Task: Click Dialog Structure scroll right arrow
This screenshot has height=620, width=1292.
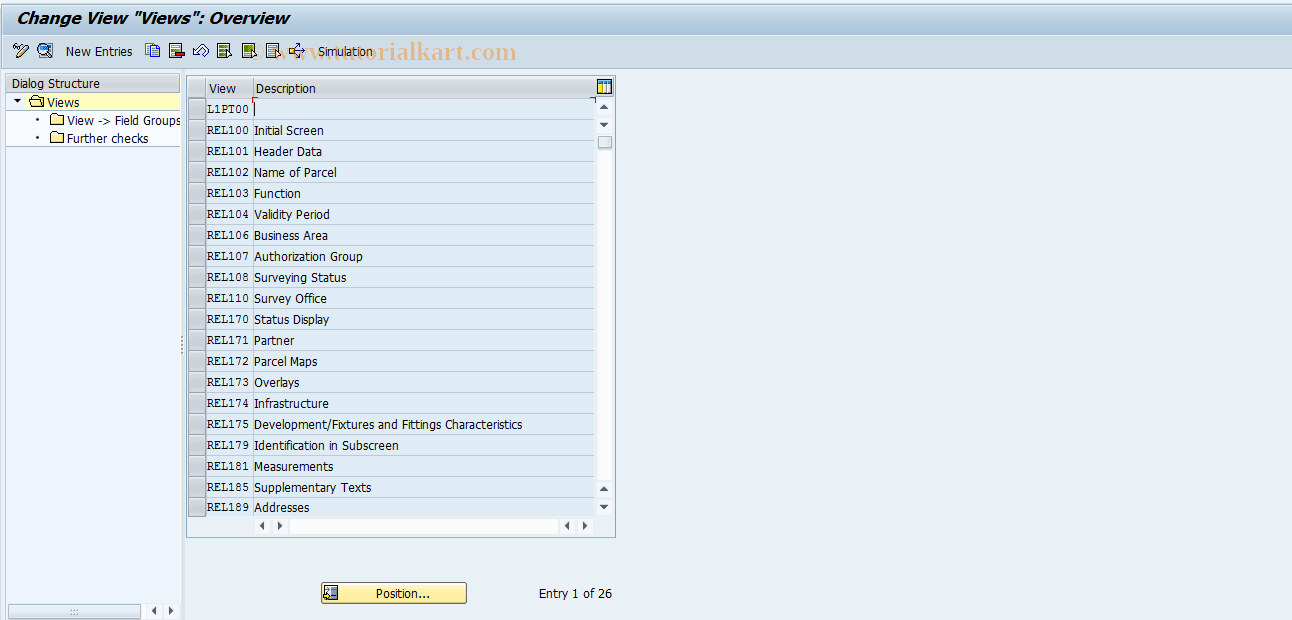Action: point(170,610)
